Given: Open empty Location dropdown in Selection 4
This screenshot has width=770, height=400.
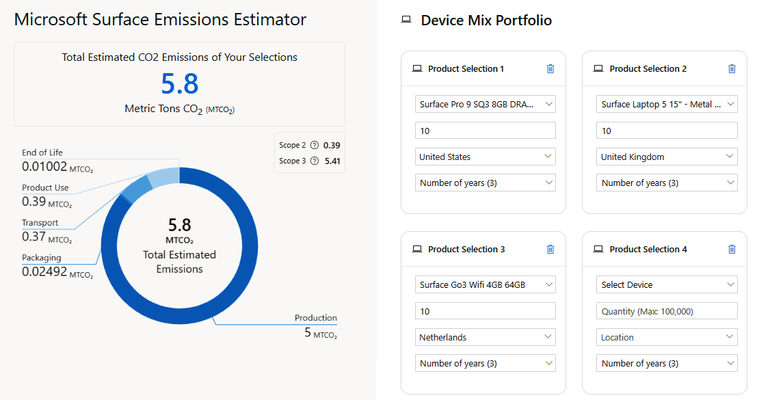Looking at the screenshot, I should click(667, 337).
